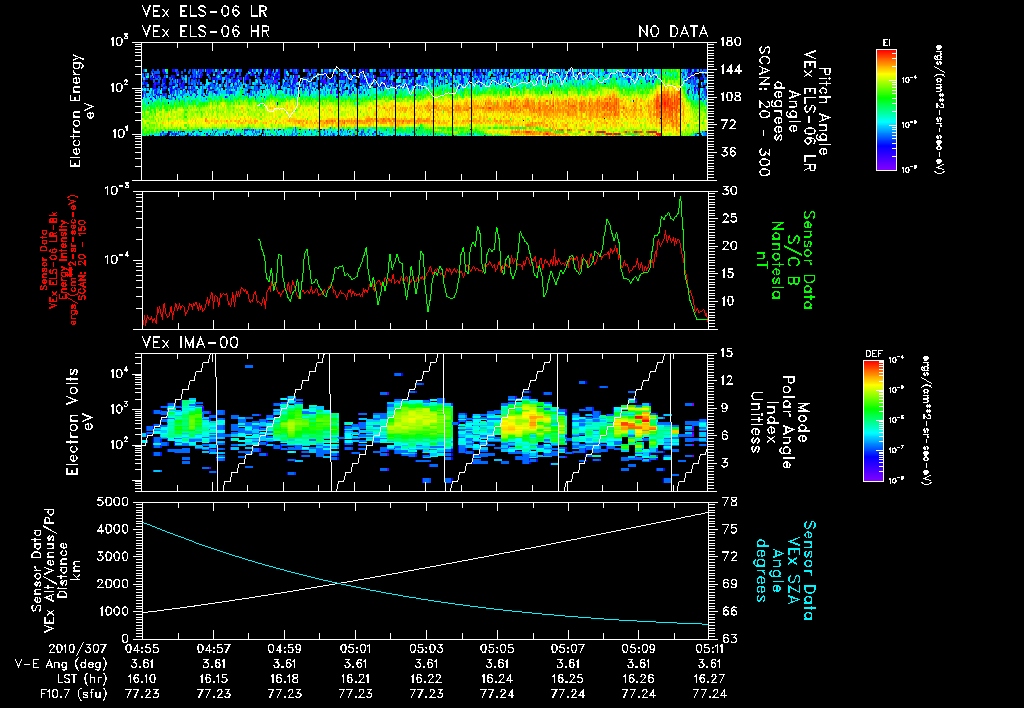Click the 'Electron Volts eV' axis label

pyautogui.click(x=79, y=422)
